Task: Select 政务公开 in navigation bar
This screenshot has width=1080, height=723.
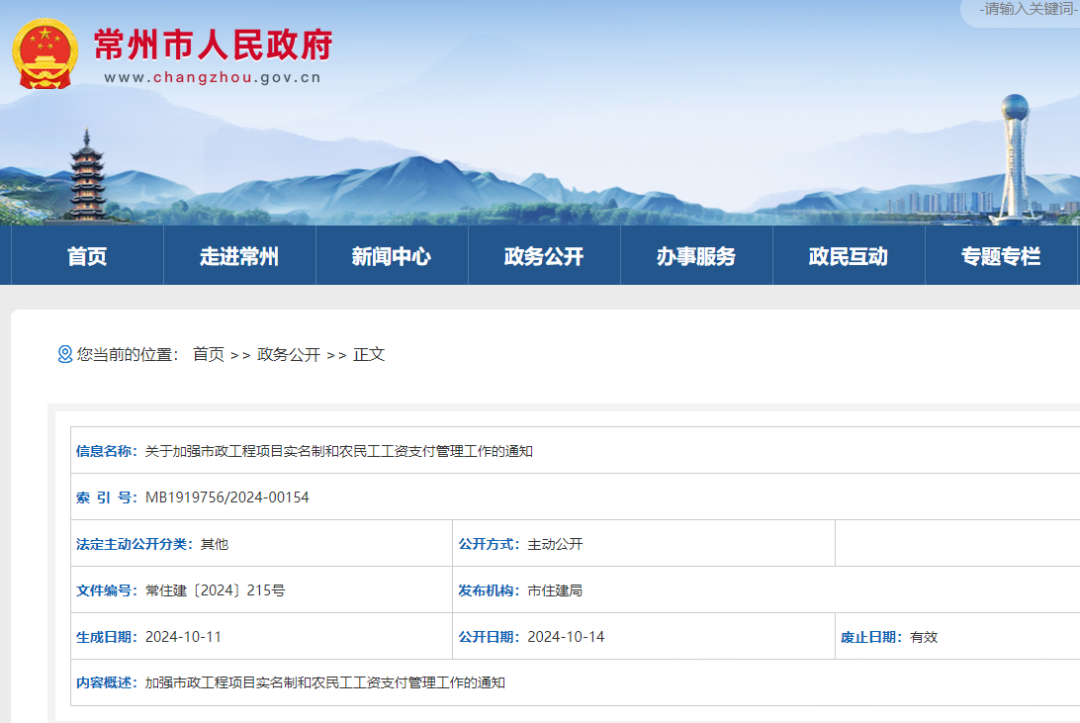Action: tap(543, 256)
